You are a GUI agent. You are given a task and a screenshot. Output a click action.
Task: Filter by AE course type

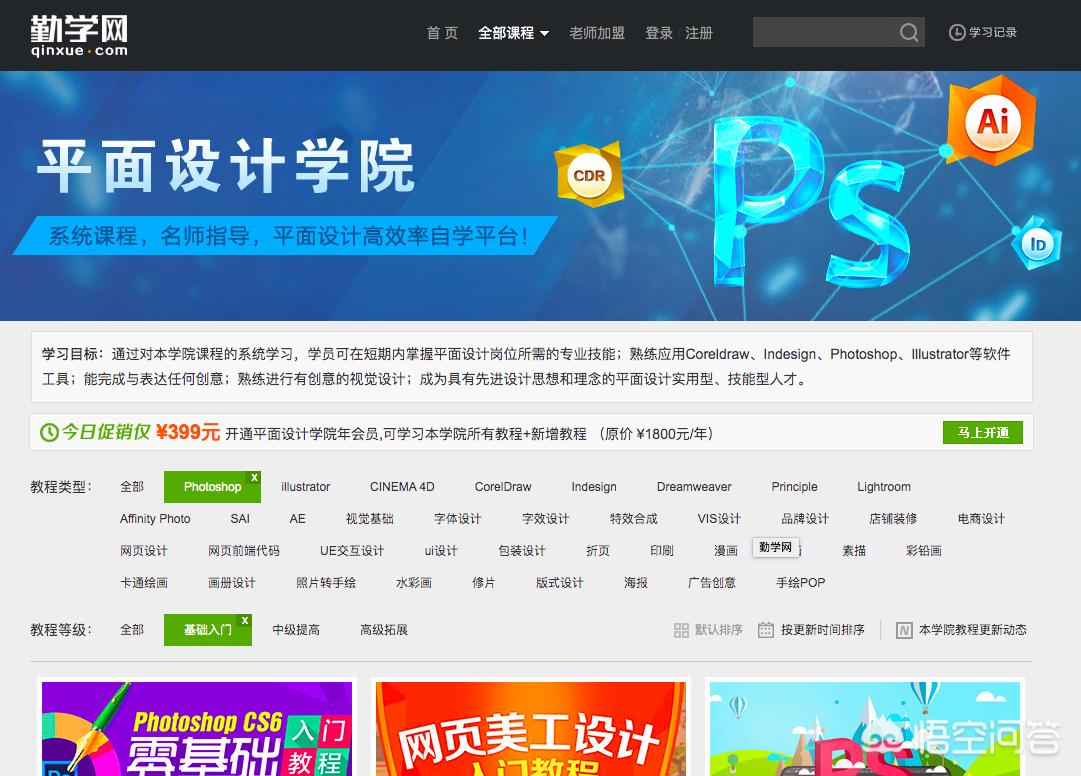pos(297,518)
